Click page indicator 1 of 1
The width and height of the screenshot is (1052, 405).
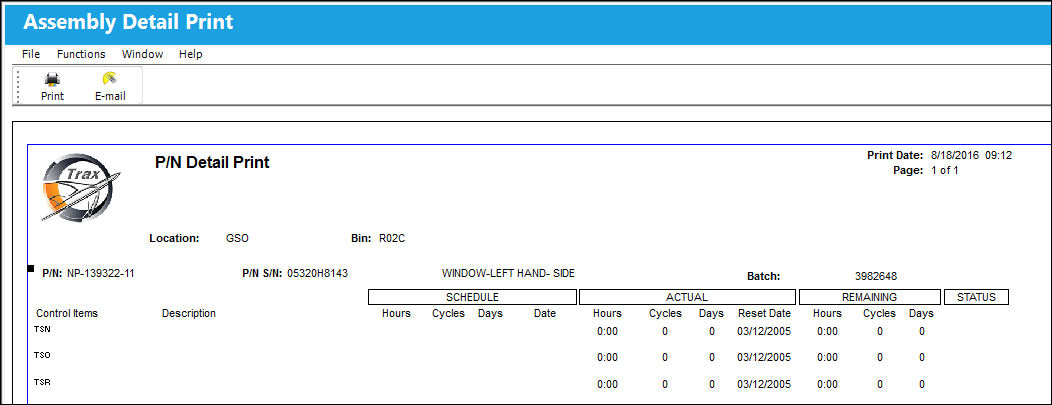(x=944, y=170)
